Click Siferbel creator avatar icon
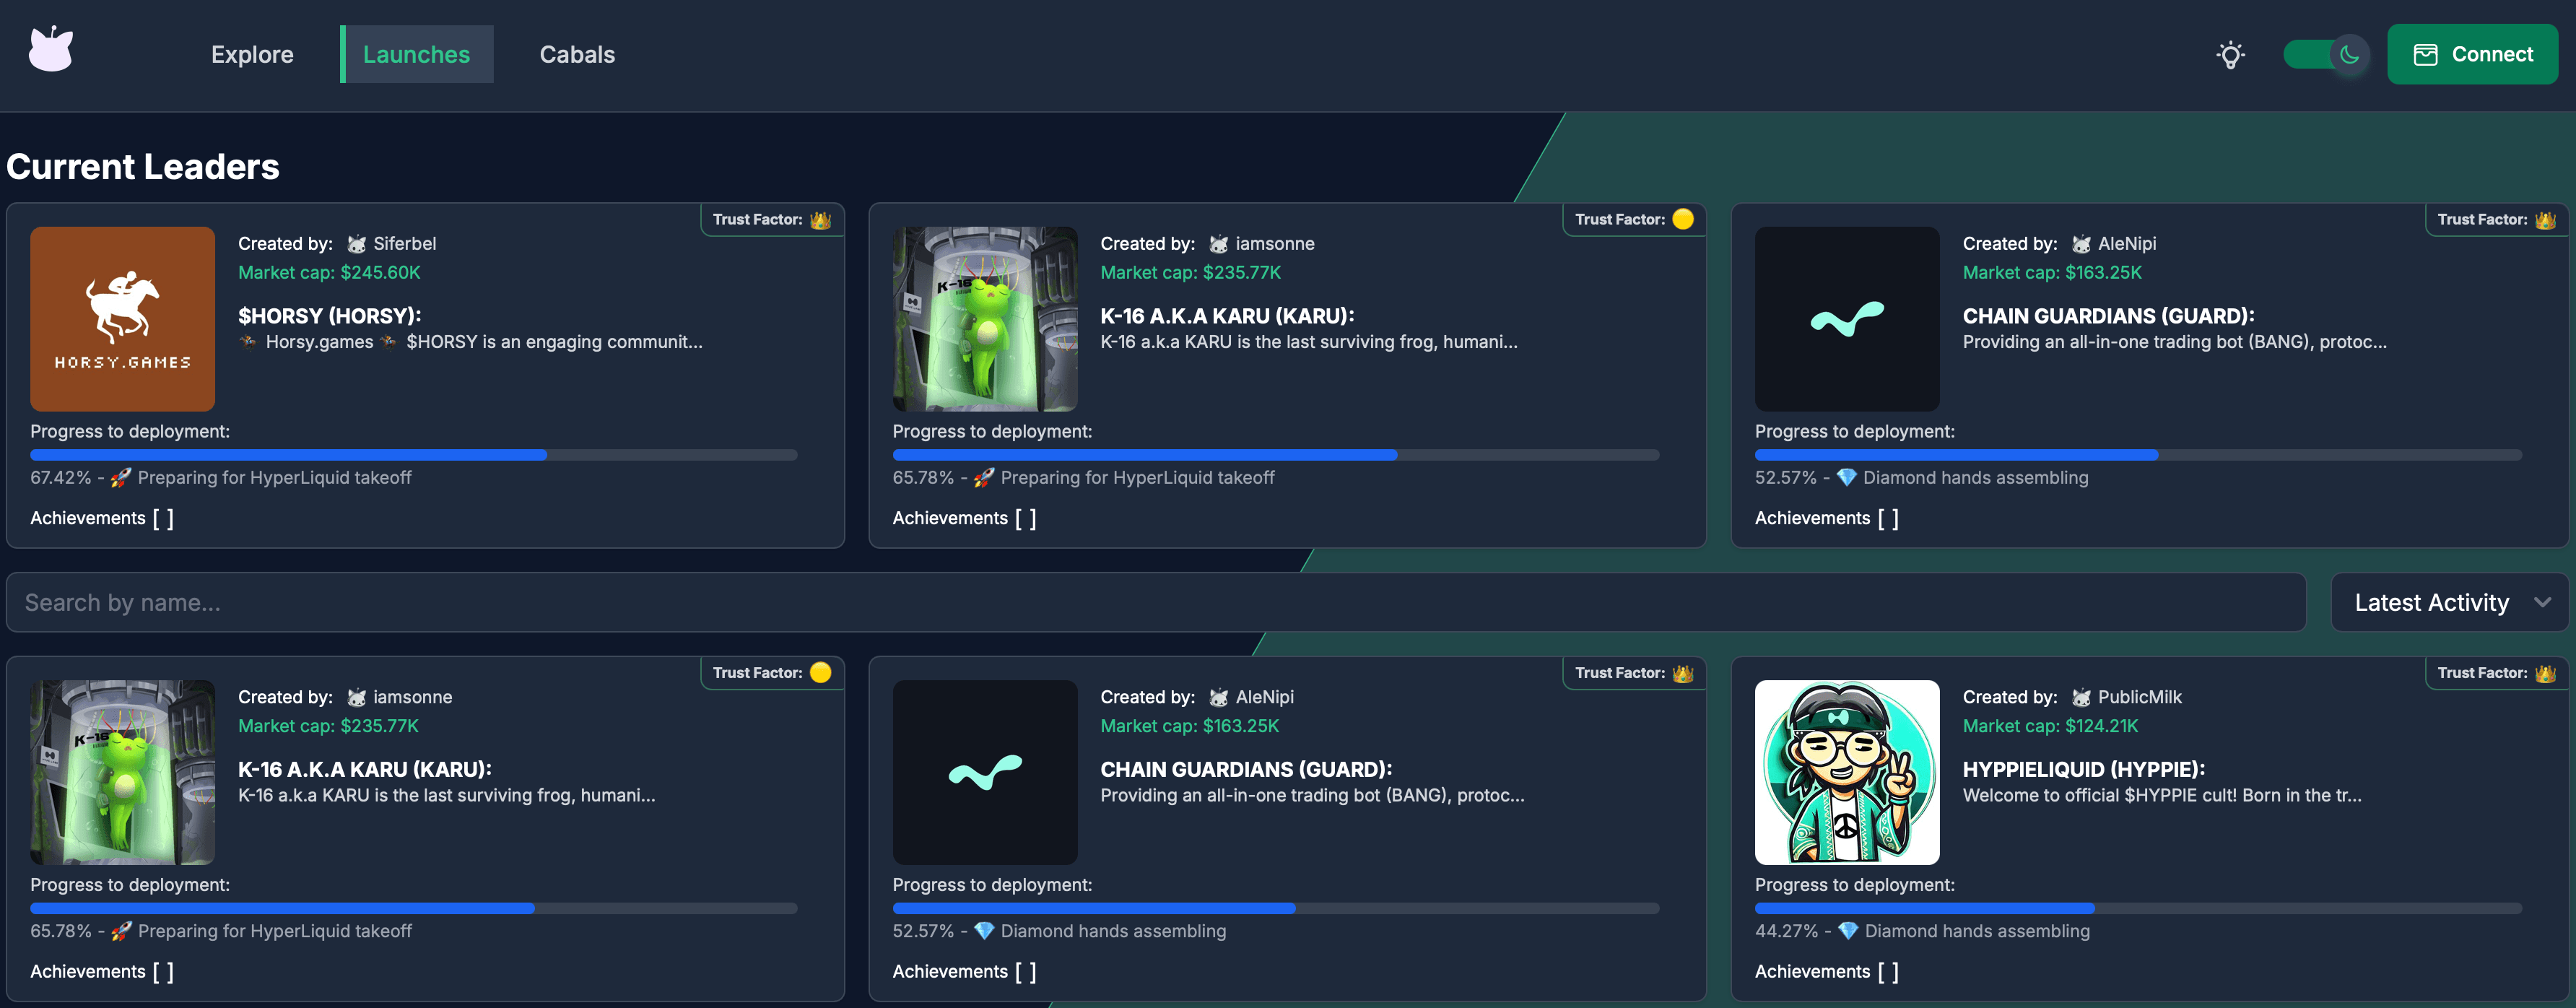2576x1008 pixels. click(x=356, y=244)
